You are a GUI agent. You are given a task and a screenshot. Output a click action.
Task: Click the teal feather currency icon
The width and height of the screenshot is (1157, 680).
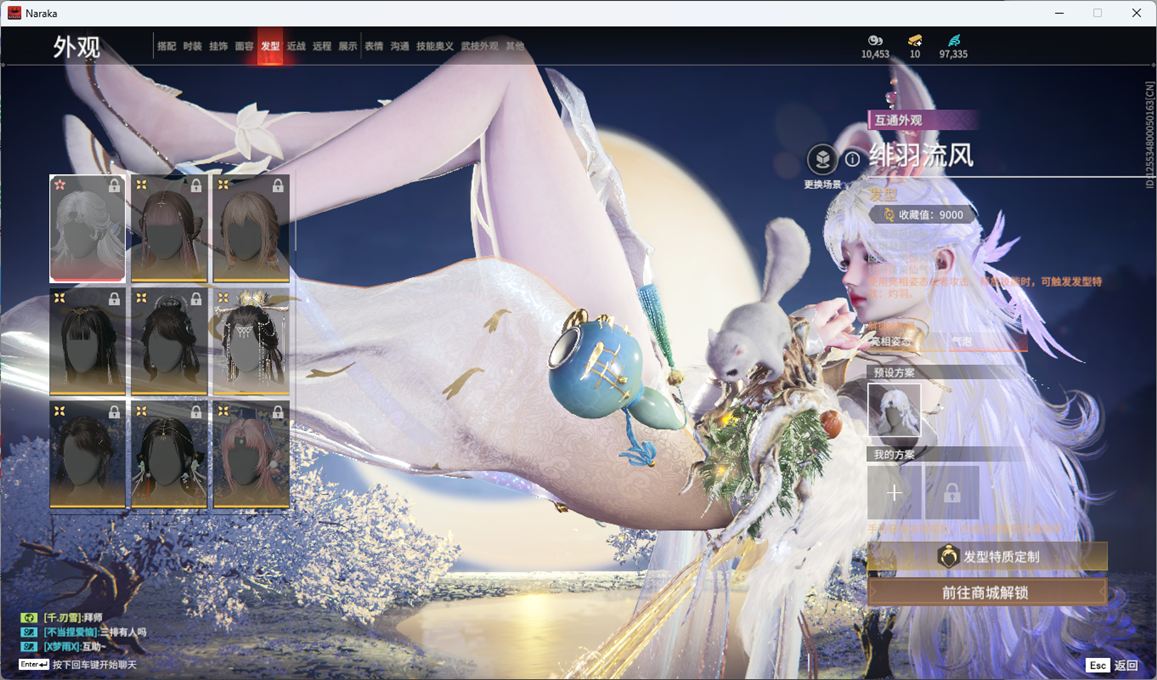pos(953,40)
